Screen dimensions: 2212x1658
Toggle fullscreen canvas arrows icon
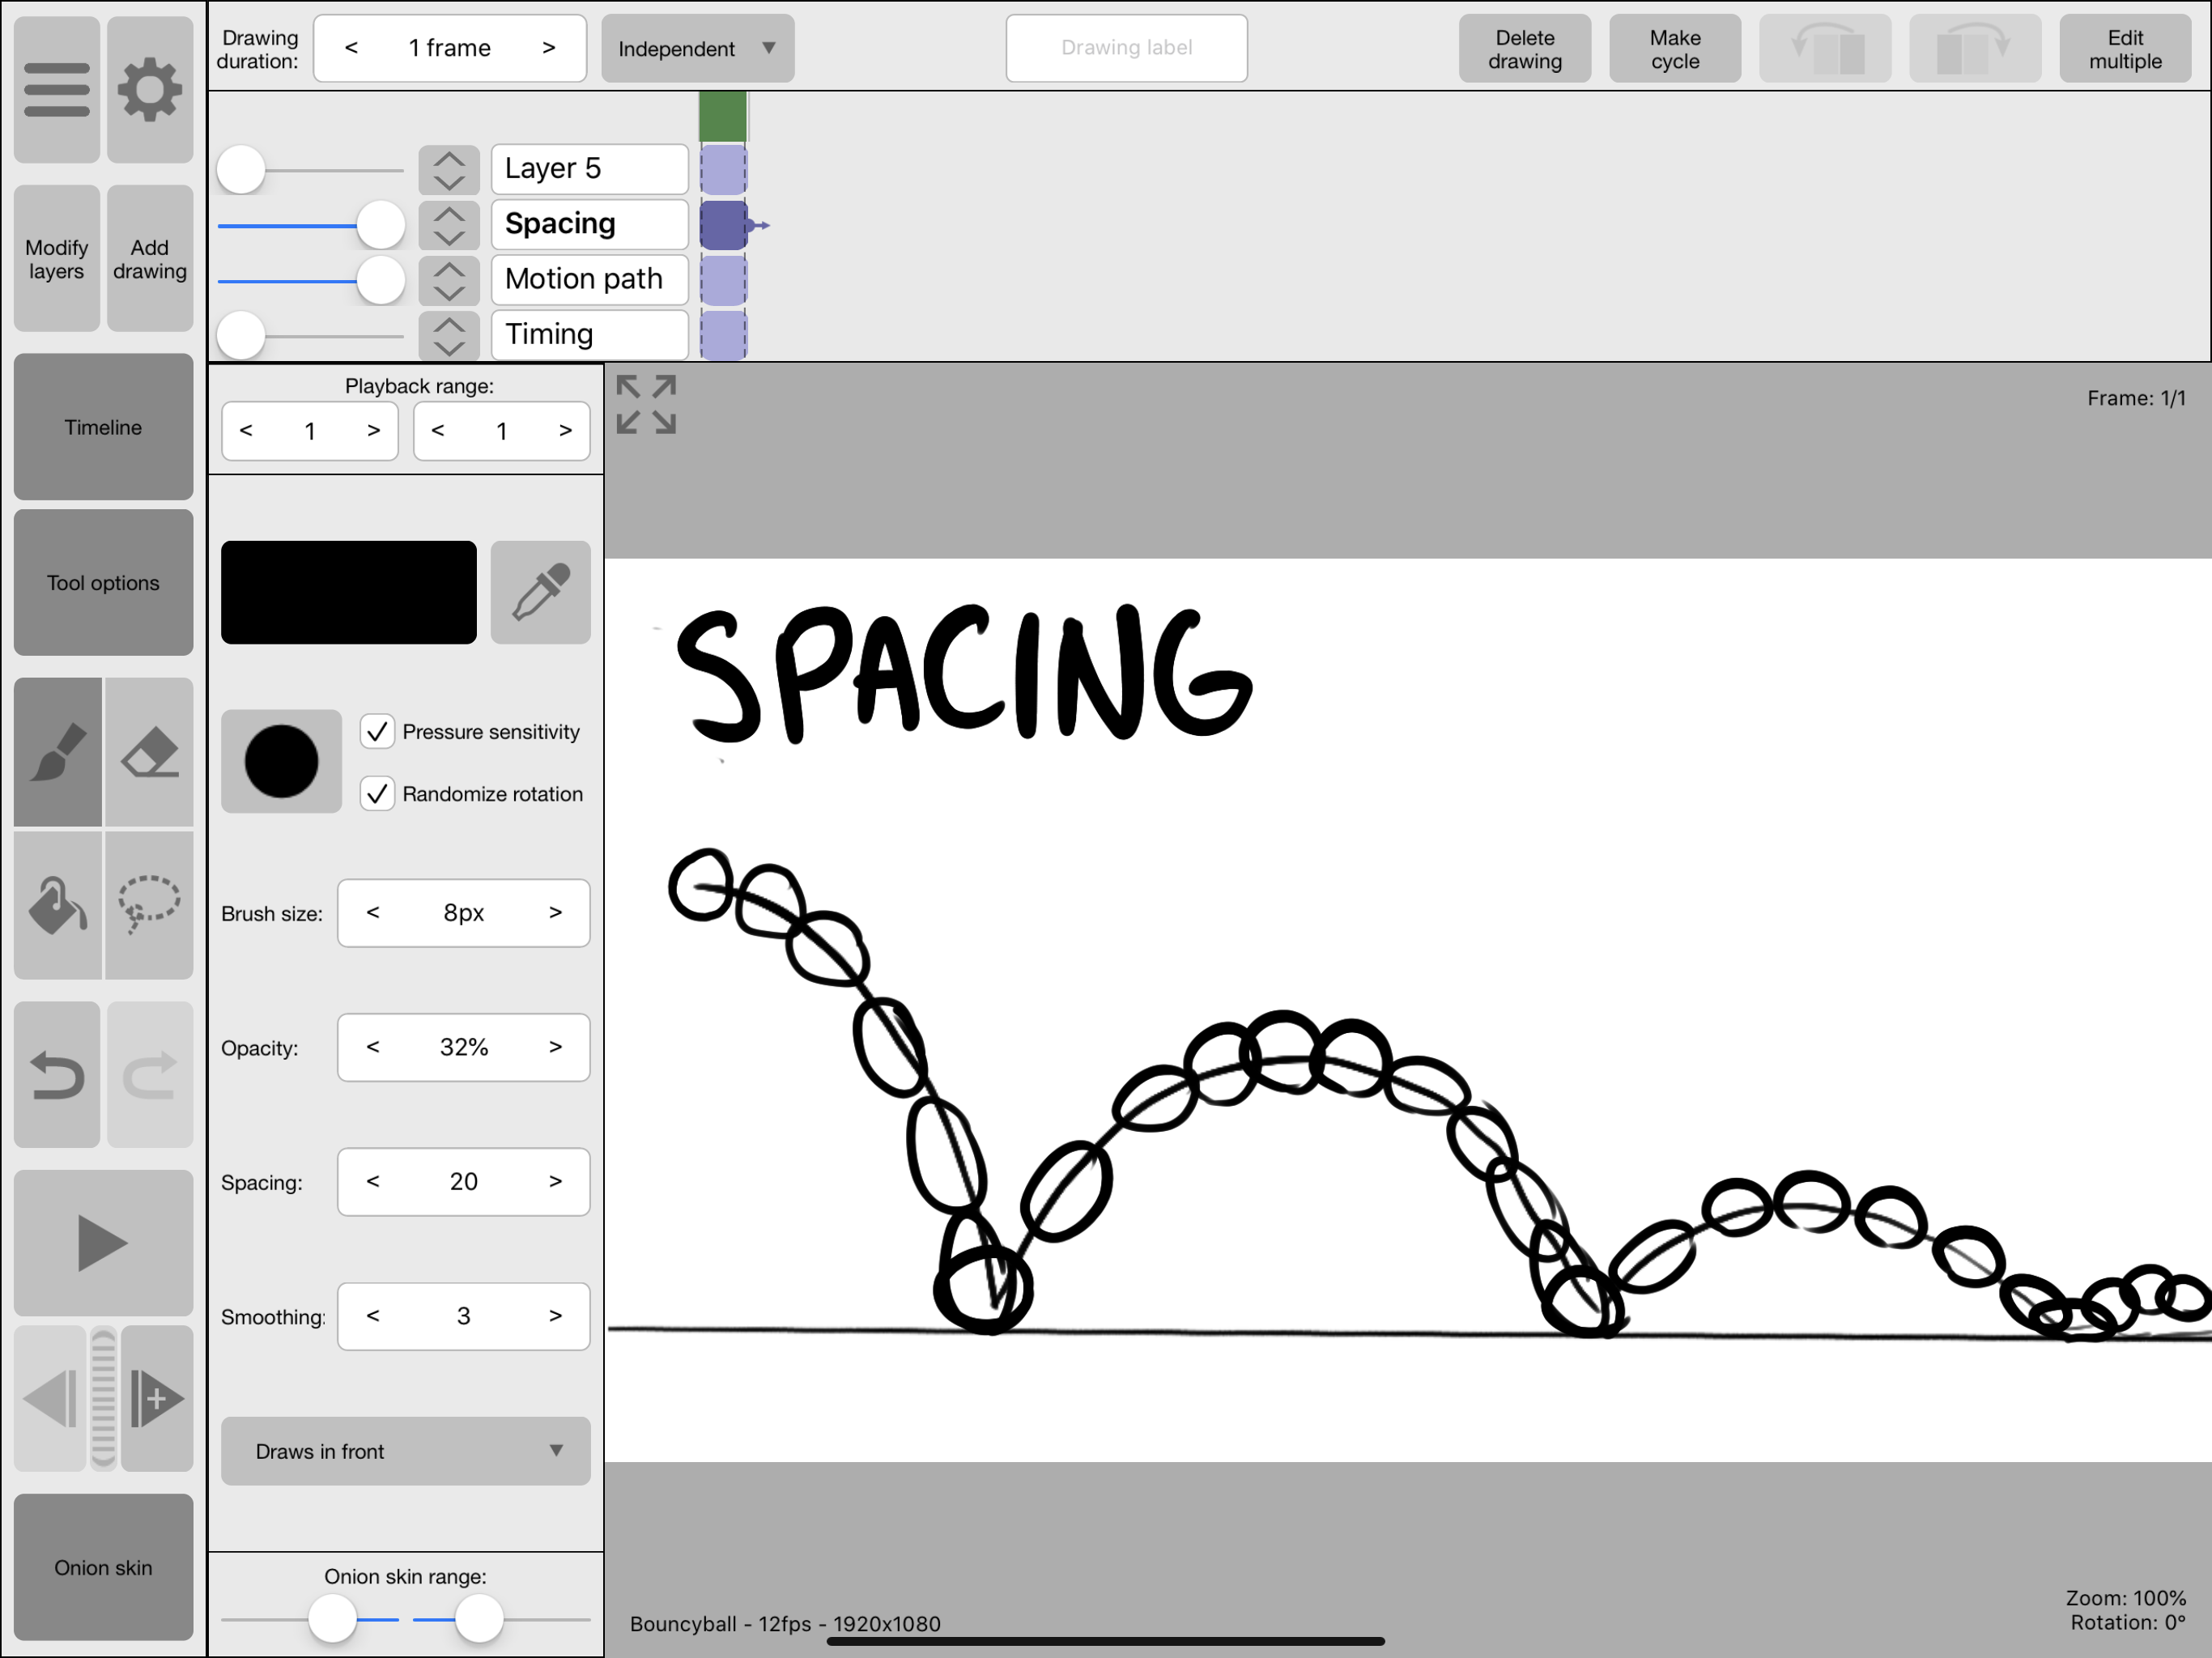[646, 404]
